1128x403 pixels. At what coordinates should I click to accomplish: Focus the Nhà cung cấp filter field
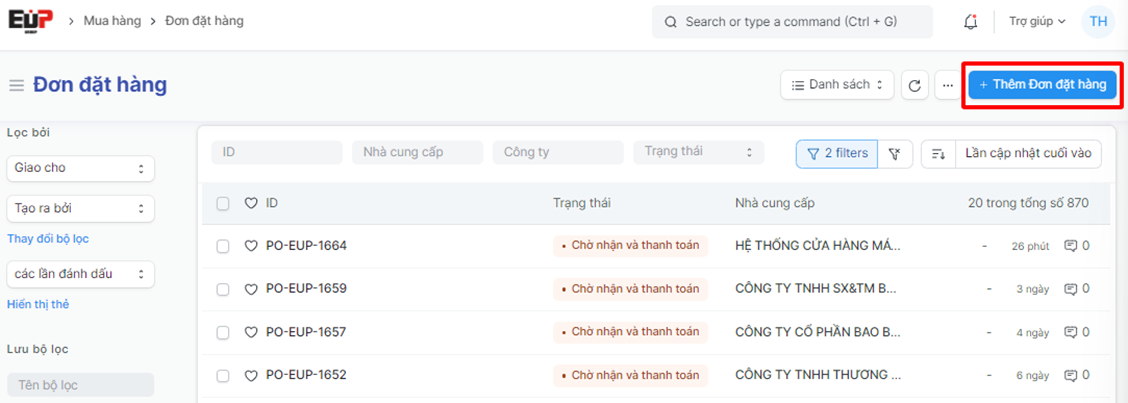coord(416,152)
